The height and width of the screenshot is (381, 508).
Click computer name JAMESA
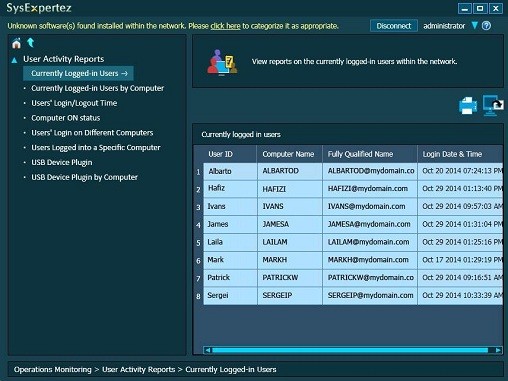(x=290, y=224)
